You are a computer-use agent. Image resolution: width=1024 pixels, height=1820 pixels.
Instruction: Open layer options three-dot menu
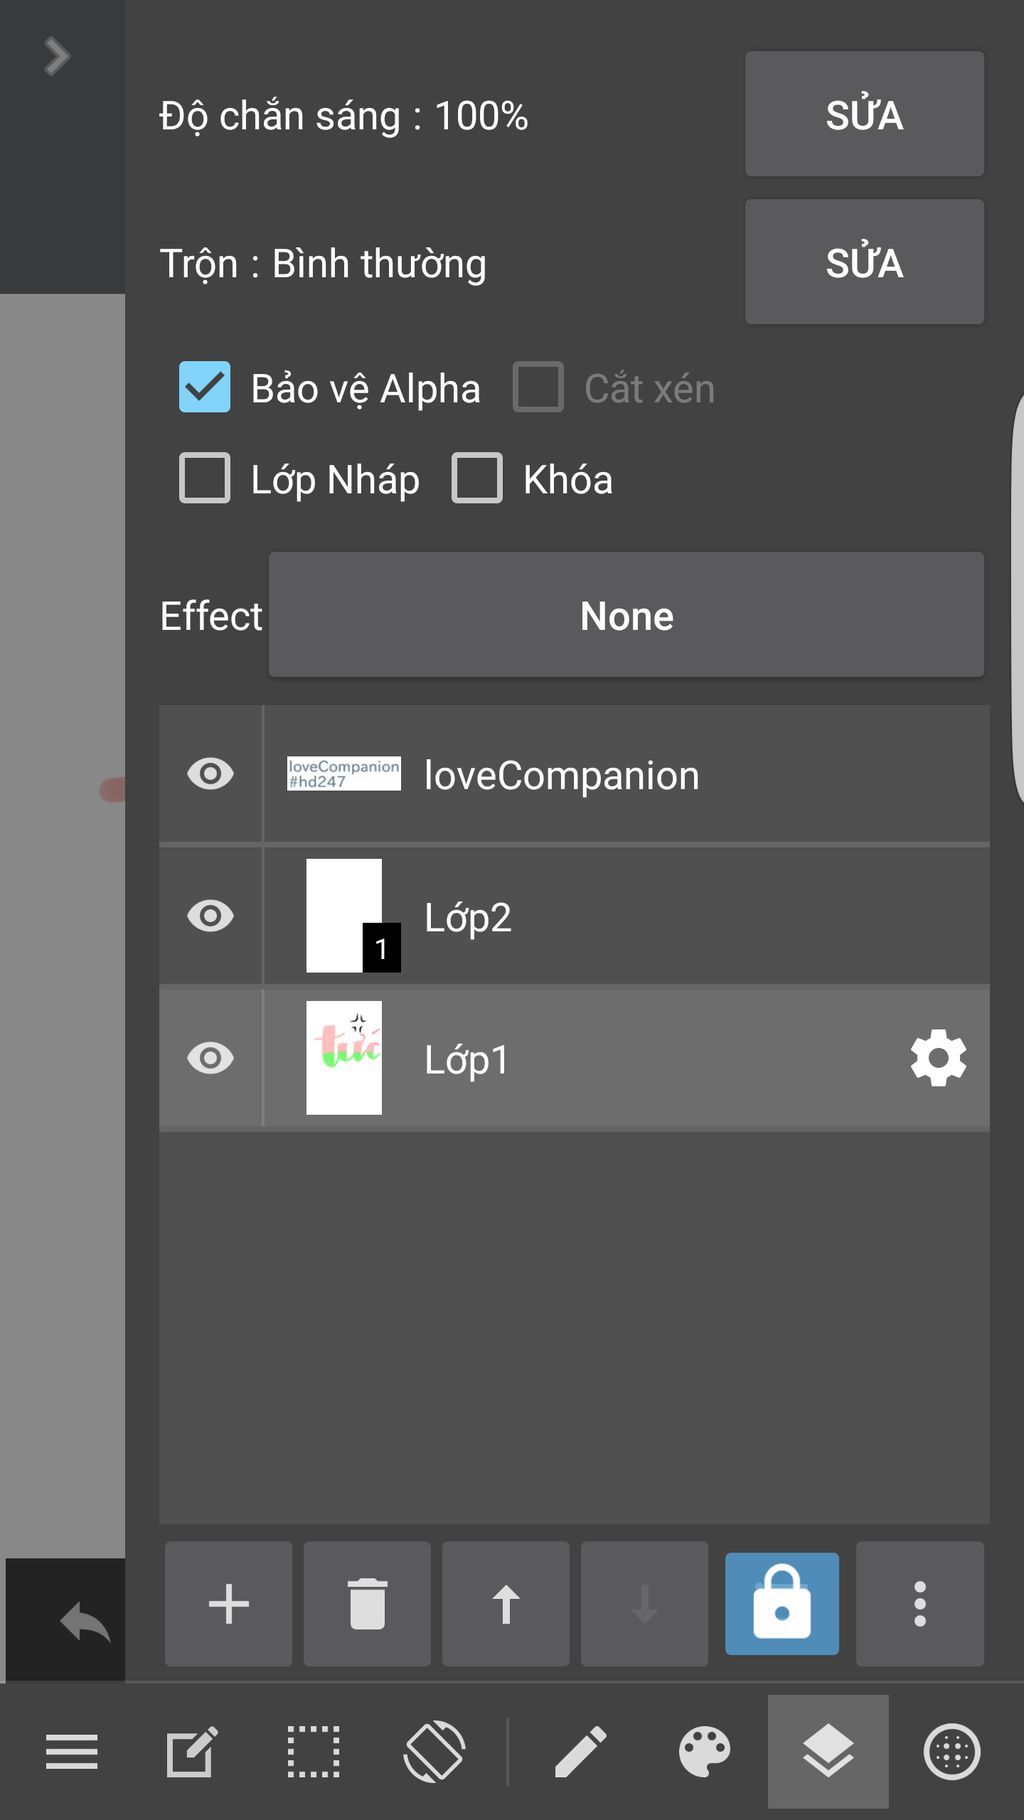[920, 1604]
